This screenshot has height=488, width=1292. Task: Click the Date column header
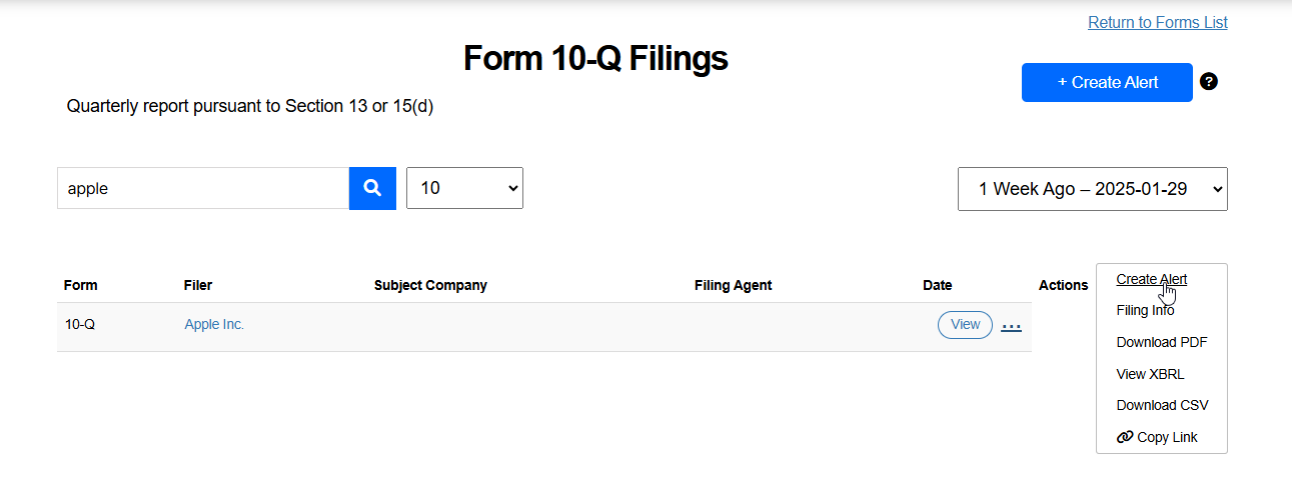point(937,285)
